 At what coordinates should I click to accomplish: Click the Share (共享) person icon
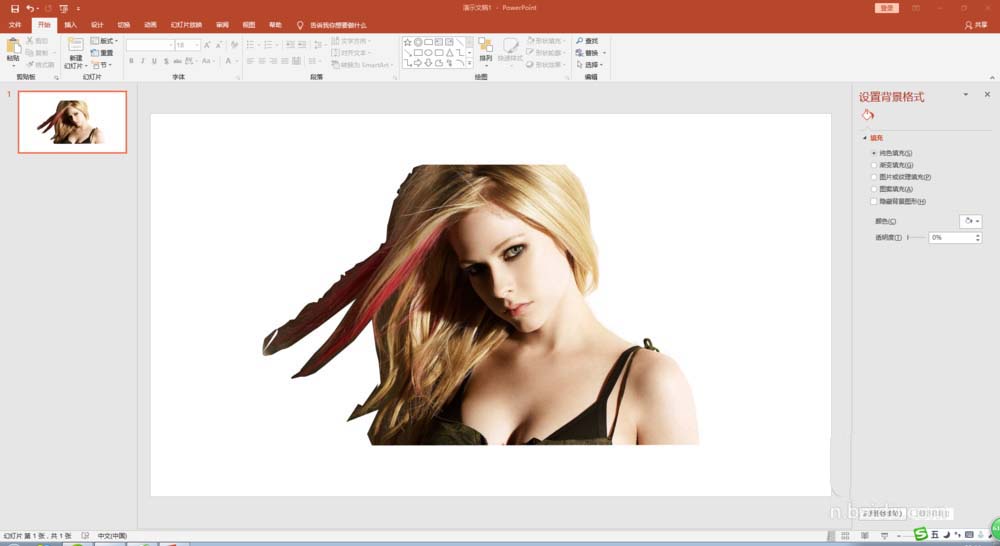click(x=976, y=25)
